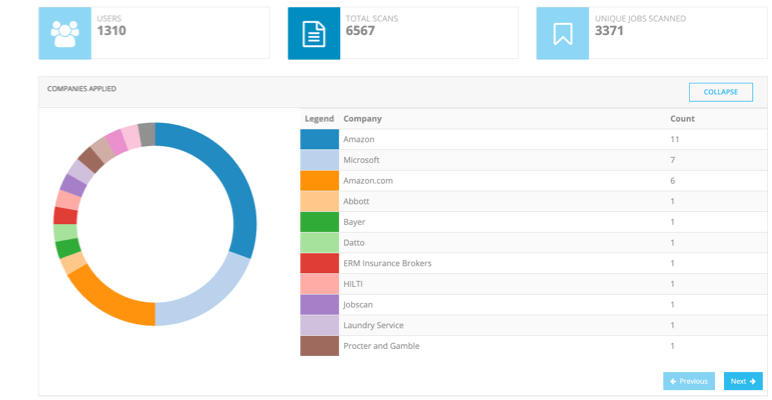Click the Users people icon
The width and height of the screenshot is (772, 400).
65,33
